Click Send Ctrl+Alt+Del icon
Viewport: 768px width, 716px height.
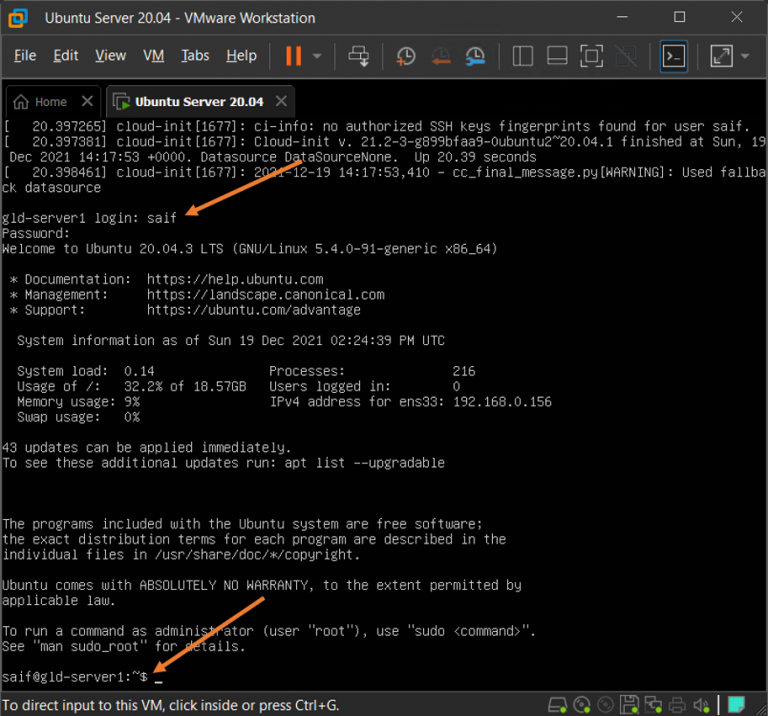[359, 56]
